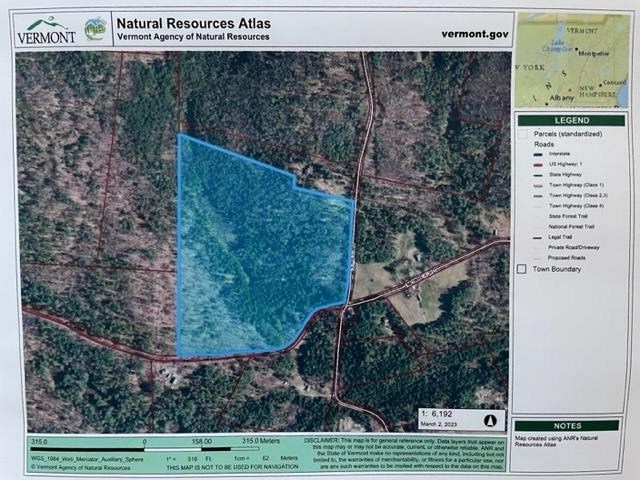
Task: Toggle the Parcels (standardized) legend box
Action: click(522, 133)
